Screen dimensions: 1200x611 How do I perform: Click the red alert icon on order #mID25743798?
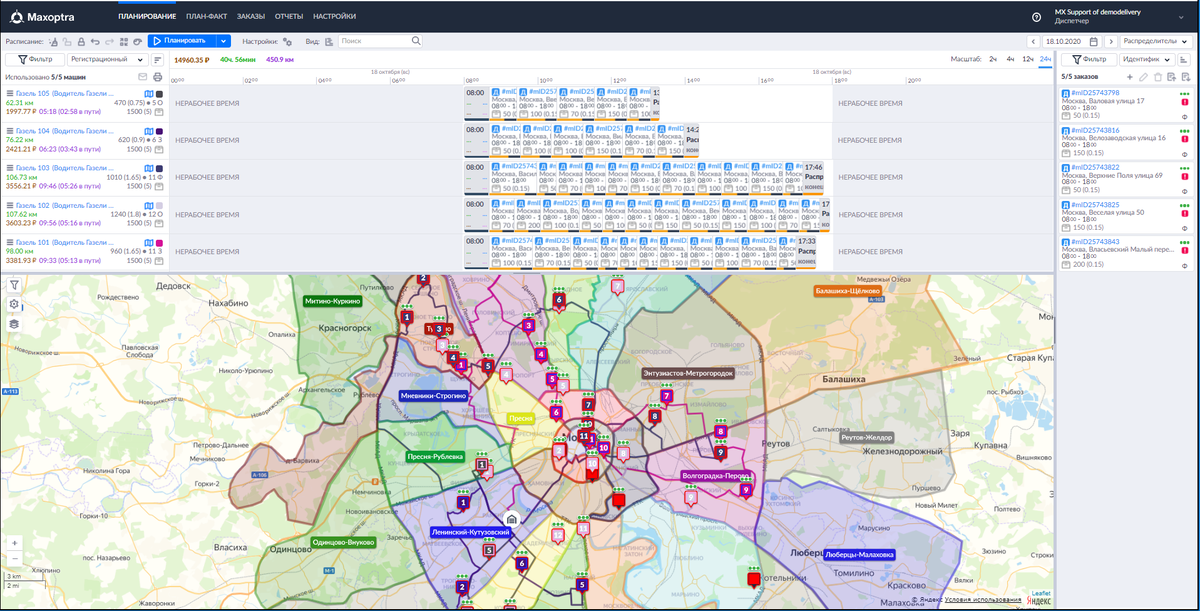click(x=1185, y=102)
